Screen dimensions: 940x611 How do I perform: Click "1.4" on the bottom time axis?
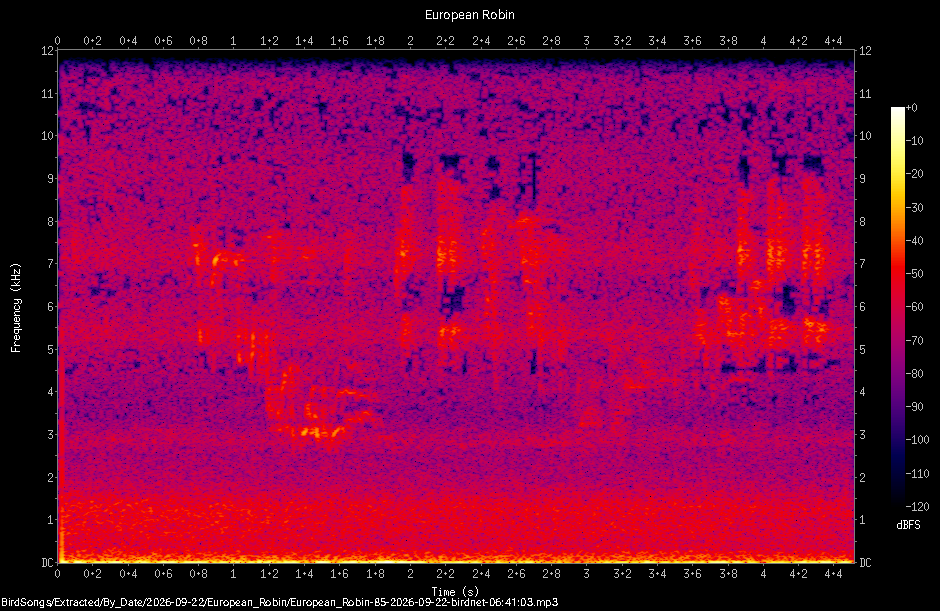point(305,574)
